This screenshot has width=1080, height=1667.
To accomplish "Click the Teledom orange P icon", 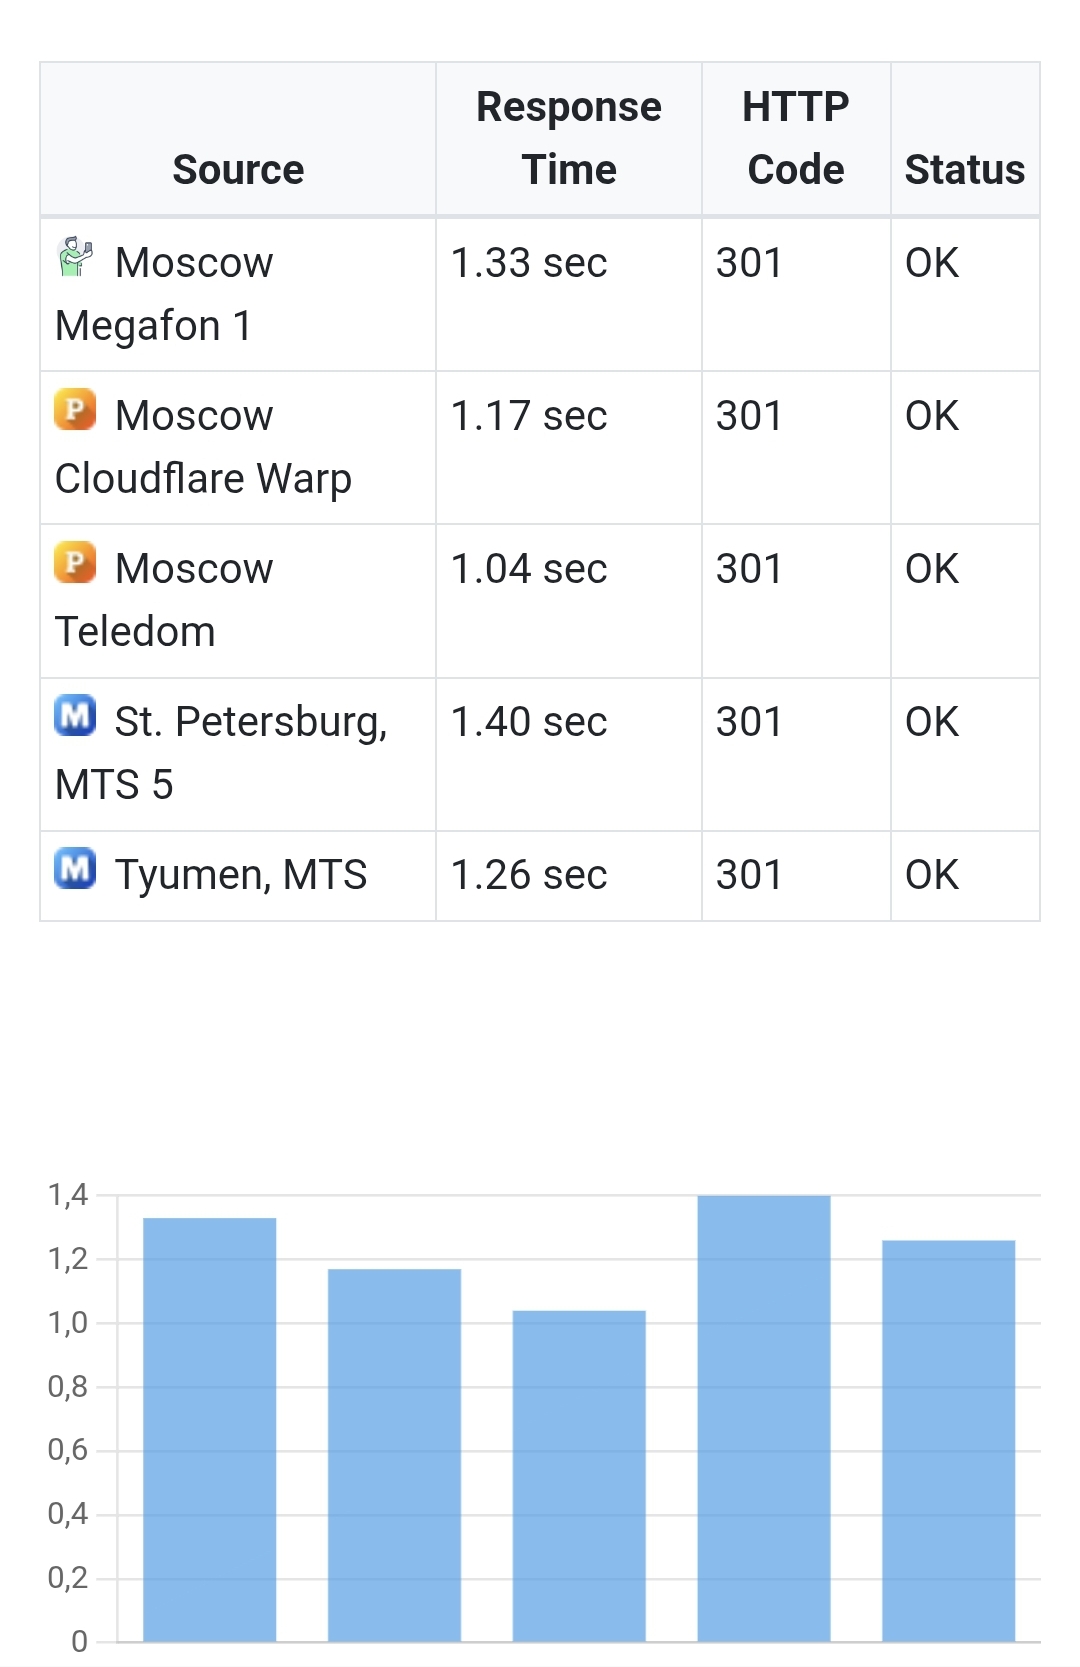I will [x=75, y=563].
